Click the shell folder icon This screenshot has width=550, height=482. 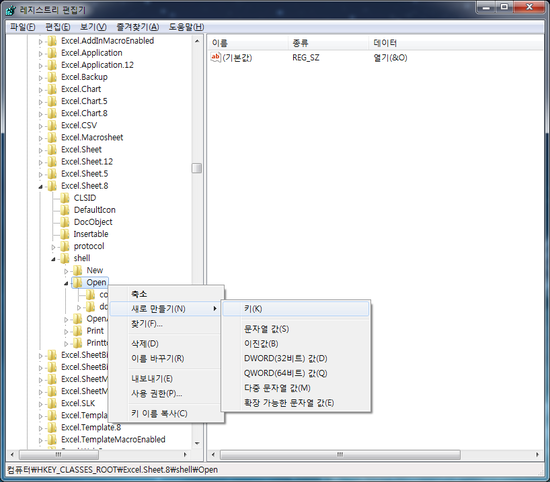point(65,258)
